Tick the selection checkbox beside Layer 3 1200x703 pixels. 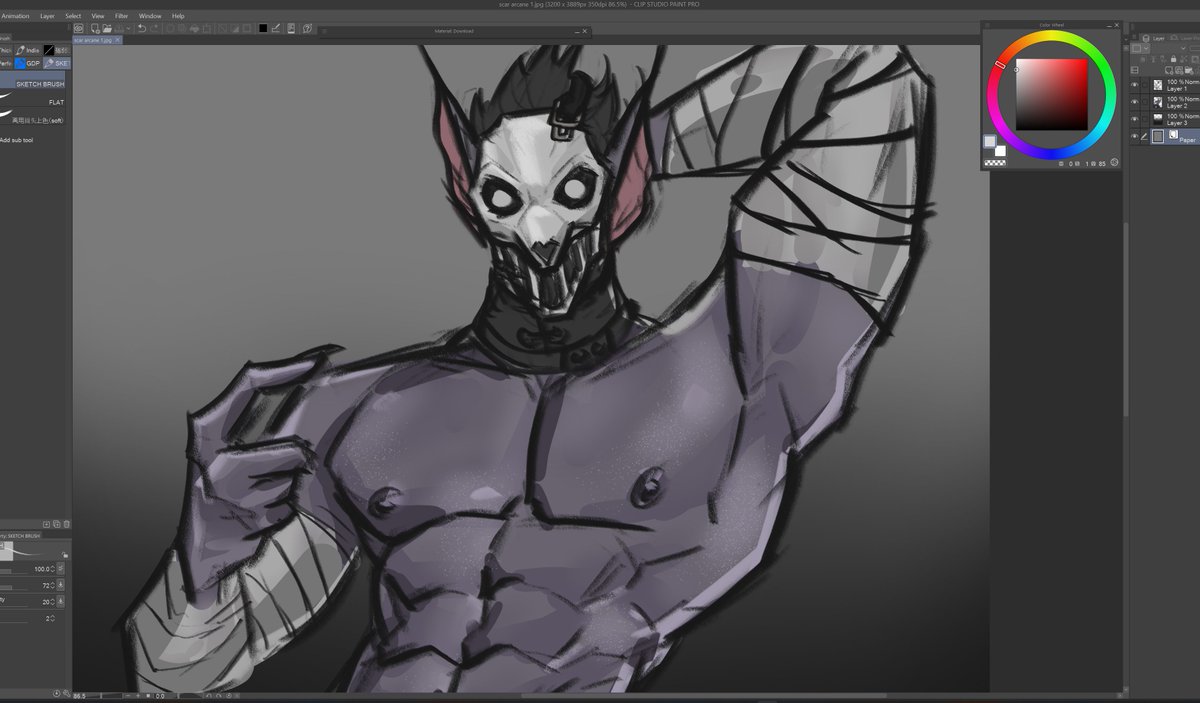pyautogui.click(x=1145, y=119)
